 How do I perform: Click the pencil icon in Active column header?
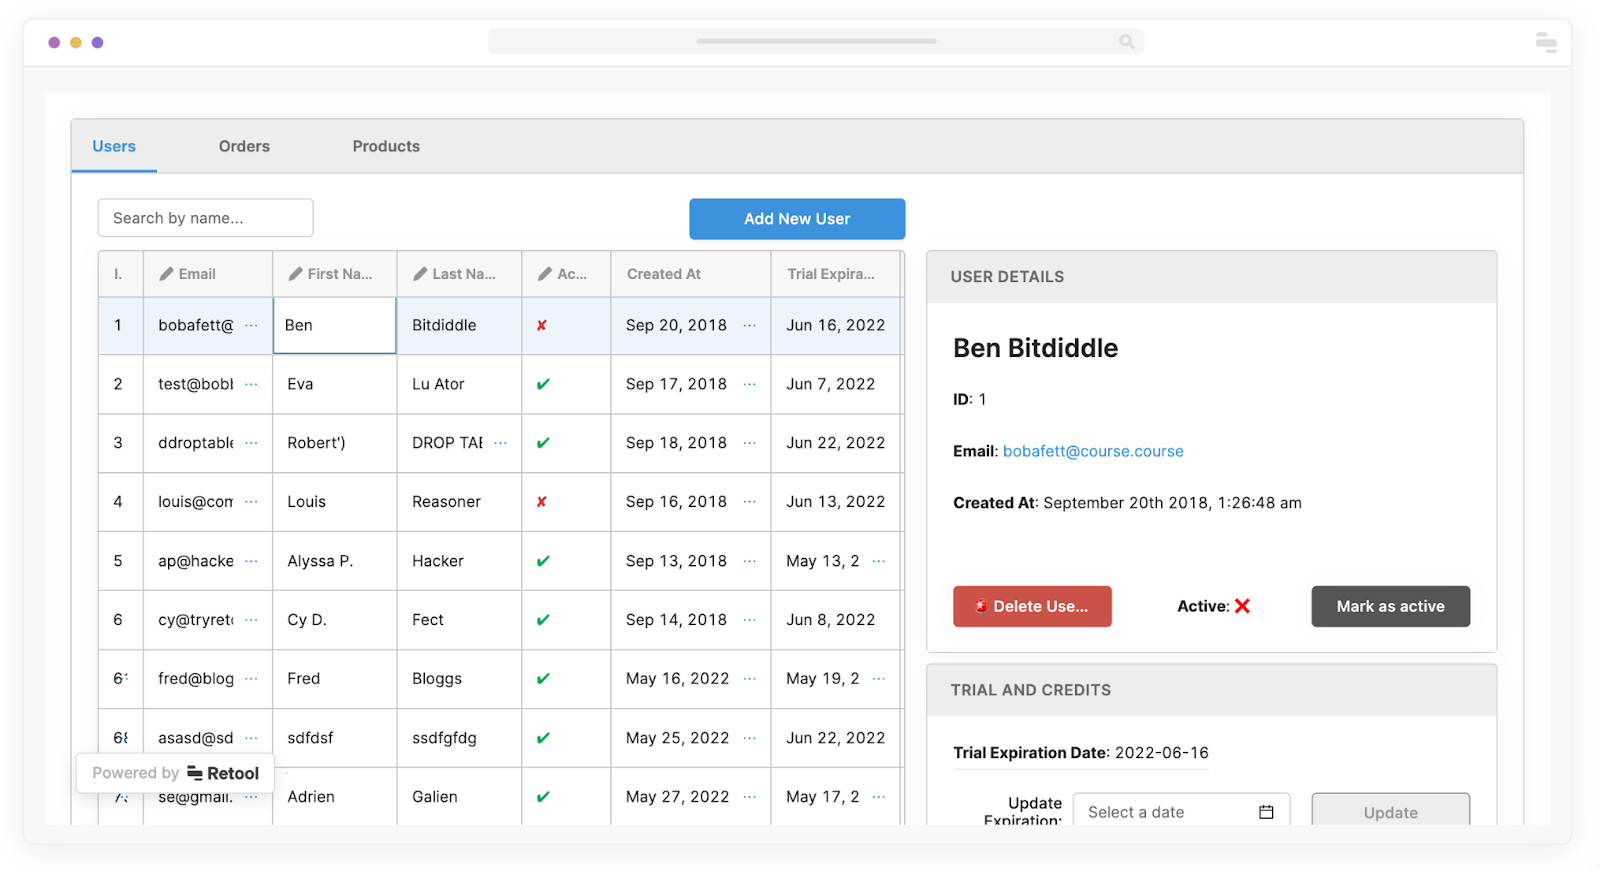pos(545,274)
